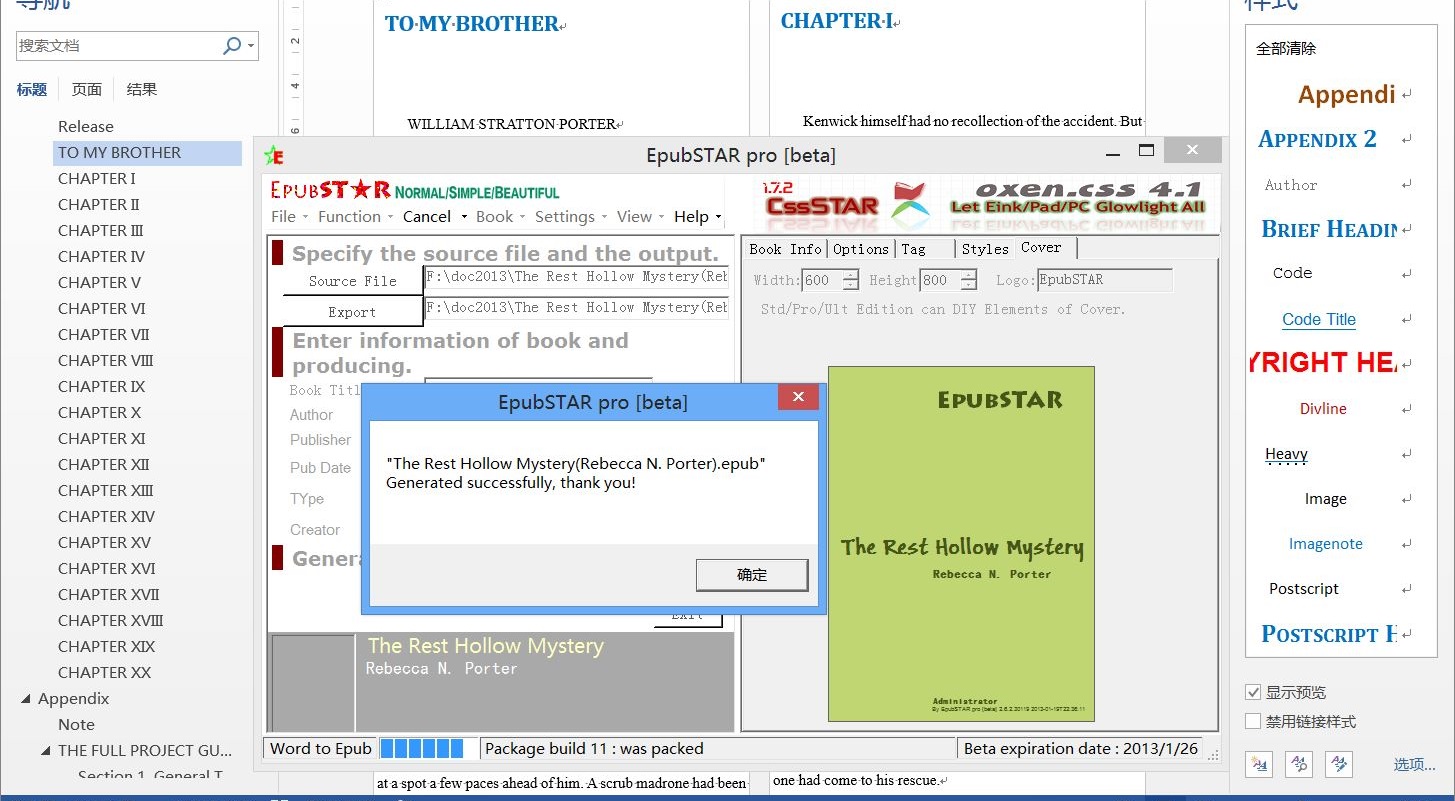Switch to the Book Info tab
The height and width of the screenshot is (801, 1455).
pyautogui.click(x=785, y=249)
